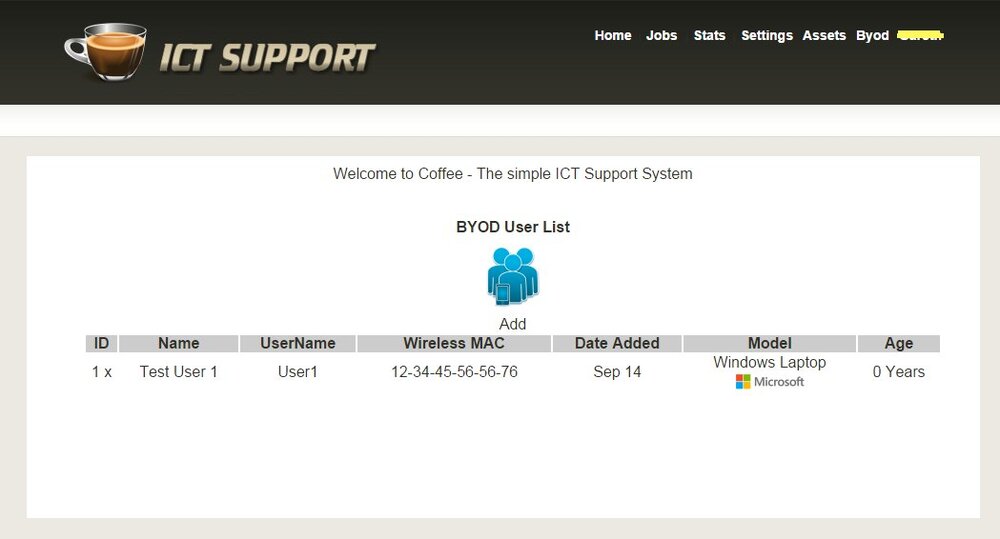Open the Home menu item
The image size is (1000, 539).
pos(613,36)
